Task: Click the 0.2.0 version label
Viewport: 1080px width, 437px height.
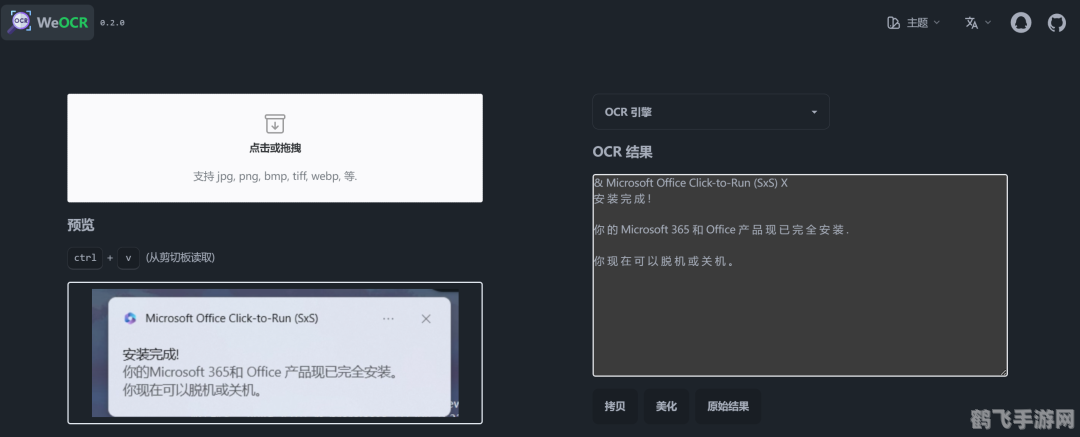Action: tap(112, 23)
